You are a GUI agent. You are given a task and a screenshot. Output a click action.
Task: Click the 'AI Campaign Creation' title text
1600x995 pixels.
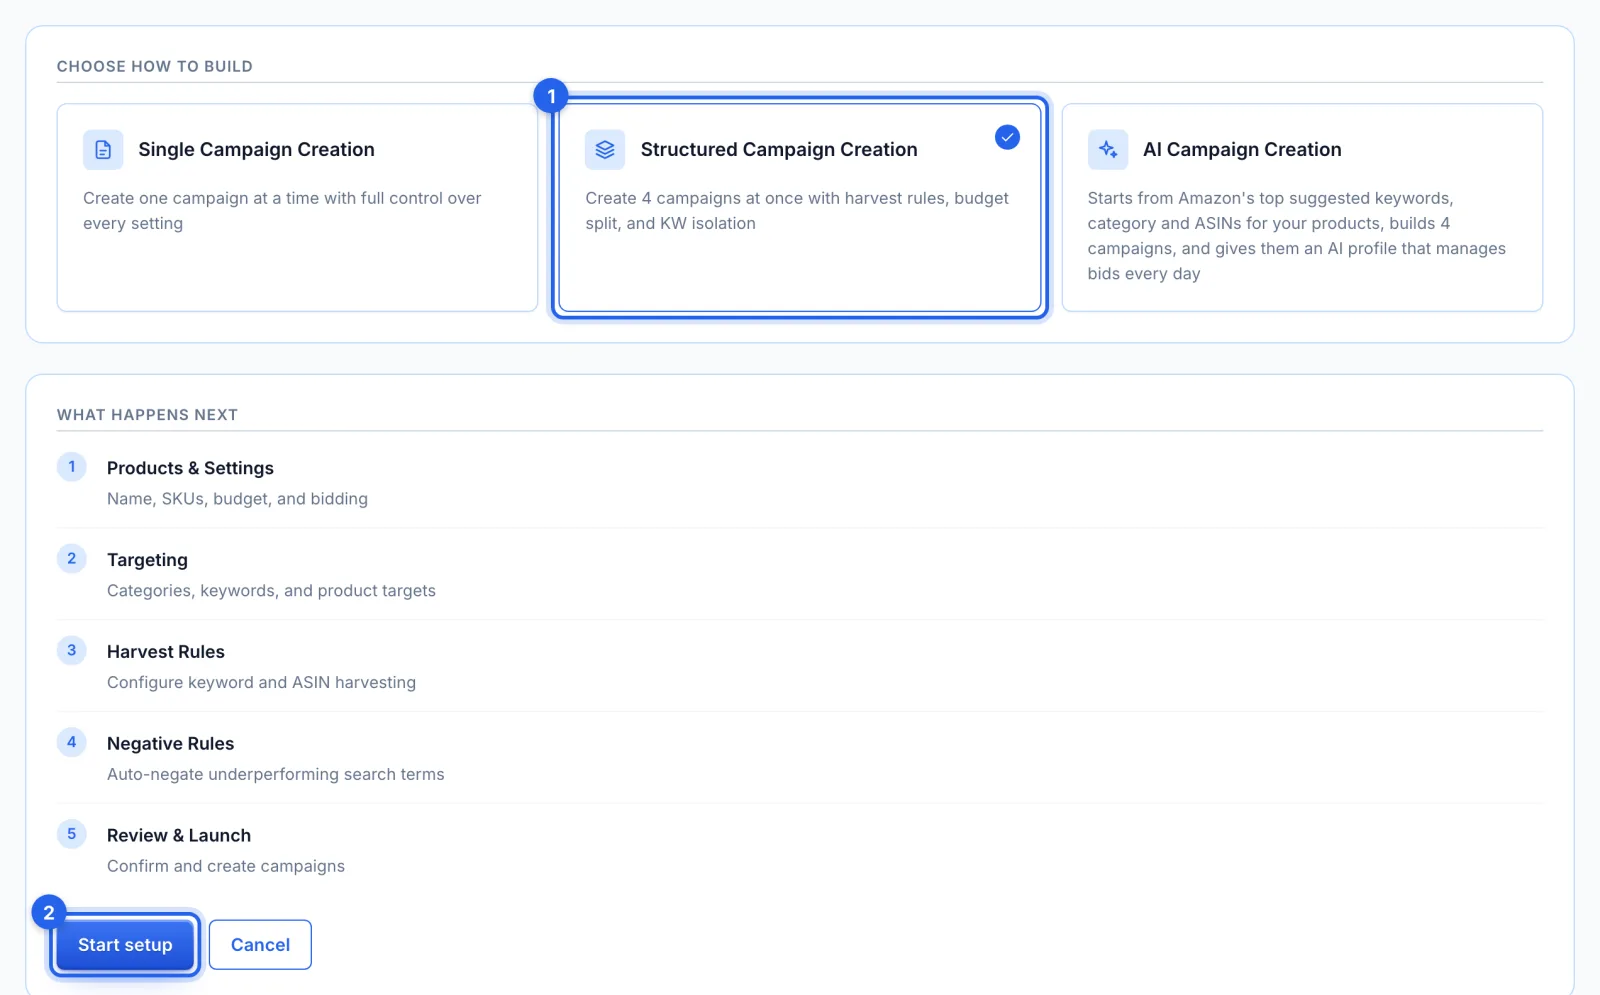pos(1242,150)
